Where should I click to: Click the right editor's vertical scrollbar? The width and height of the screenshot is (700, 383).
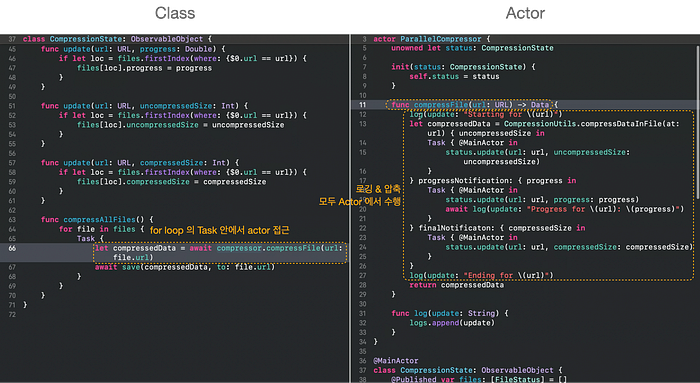pos(697,121)
